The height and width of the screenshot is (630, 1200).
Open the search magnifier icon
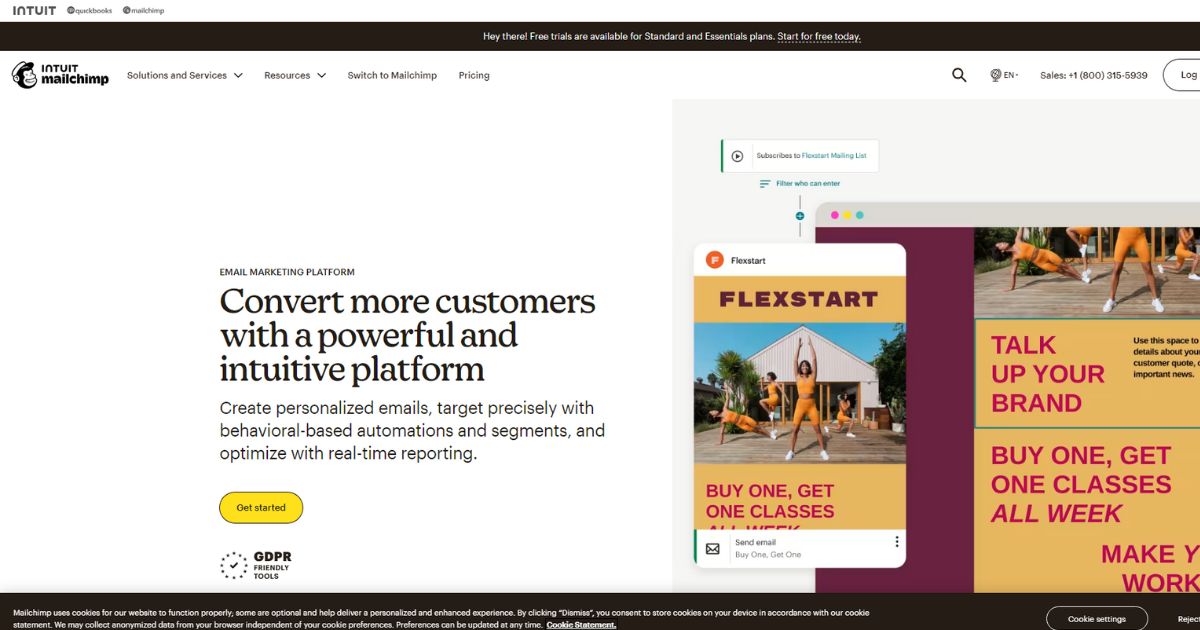(x=959, y=75)
